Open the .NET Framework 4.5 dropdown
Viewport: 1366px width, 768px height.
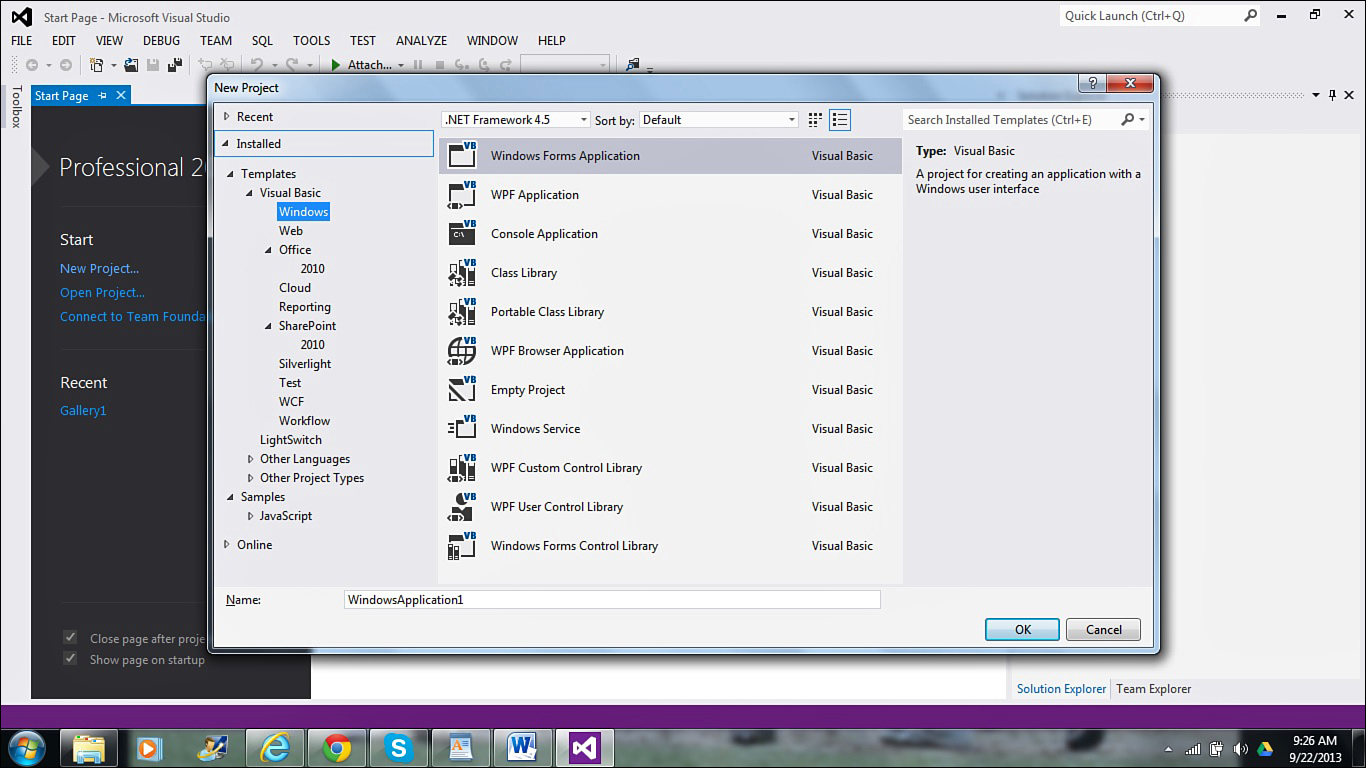pos(516,120)
